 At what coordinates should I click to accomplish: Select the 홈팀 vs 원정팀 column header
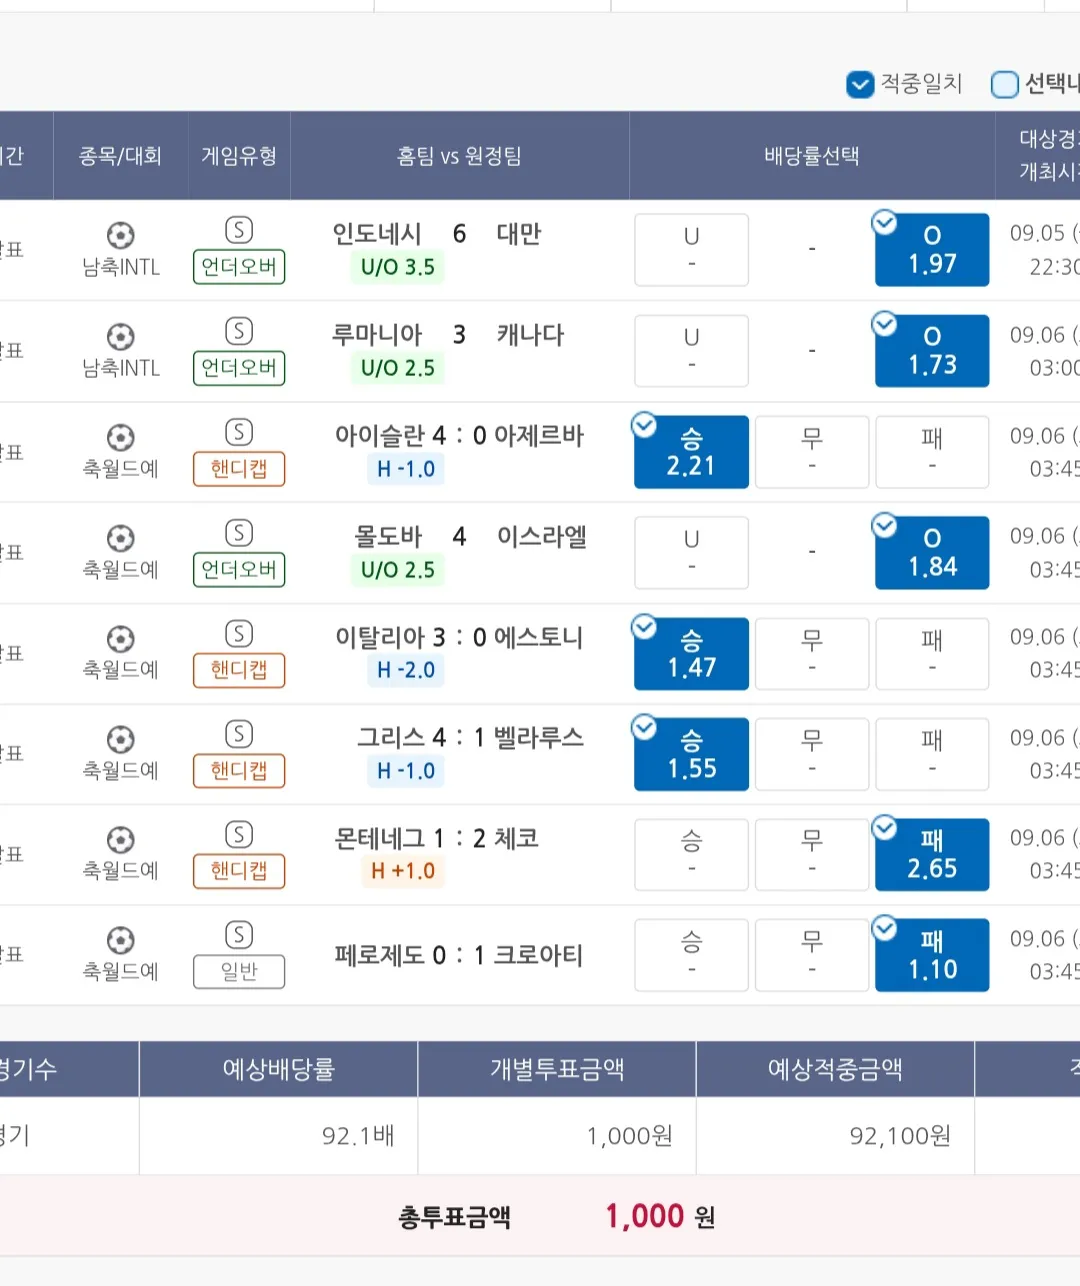[459, 156]
